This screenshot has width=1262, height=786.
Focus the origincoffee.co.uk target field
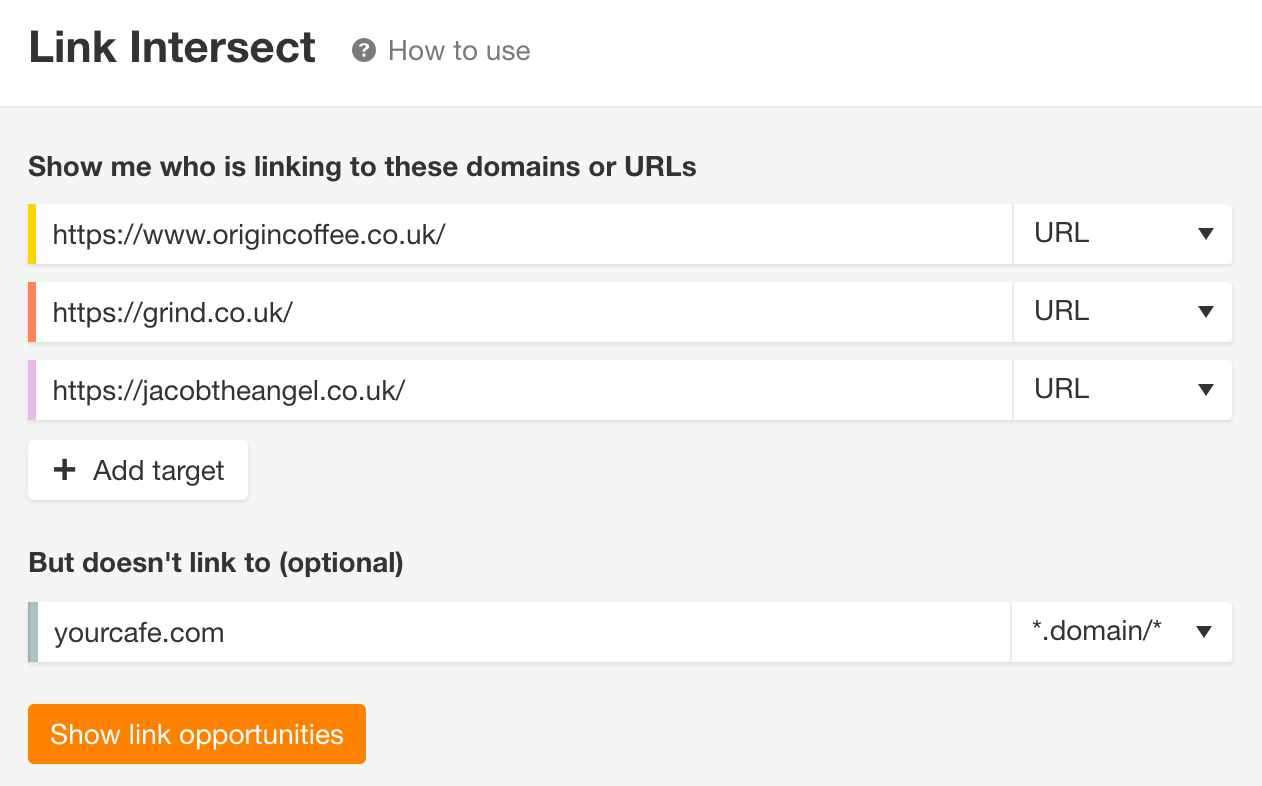pos(520,234)
